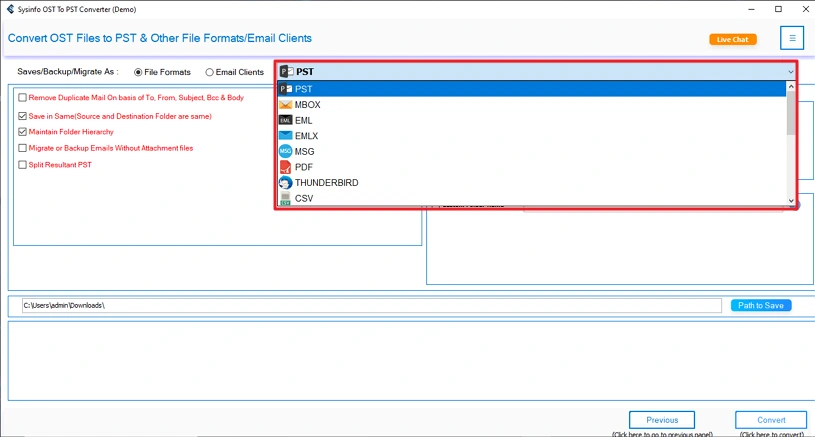The image size is (815, 437).
Task: Click the Sysinfo app logo in title bar
Action: click(10, 9)
